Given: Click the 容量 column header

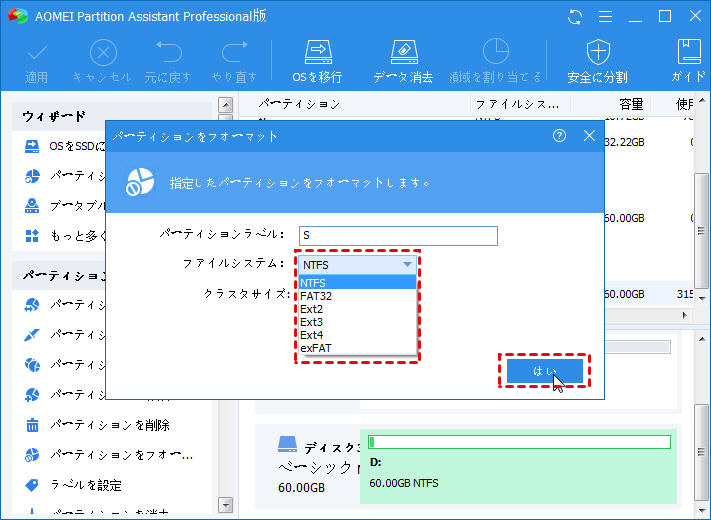Looking at the screenshot, I should [631, 104].
